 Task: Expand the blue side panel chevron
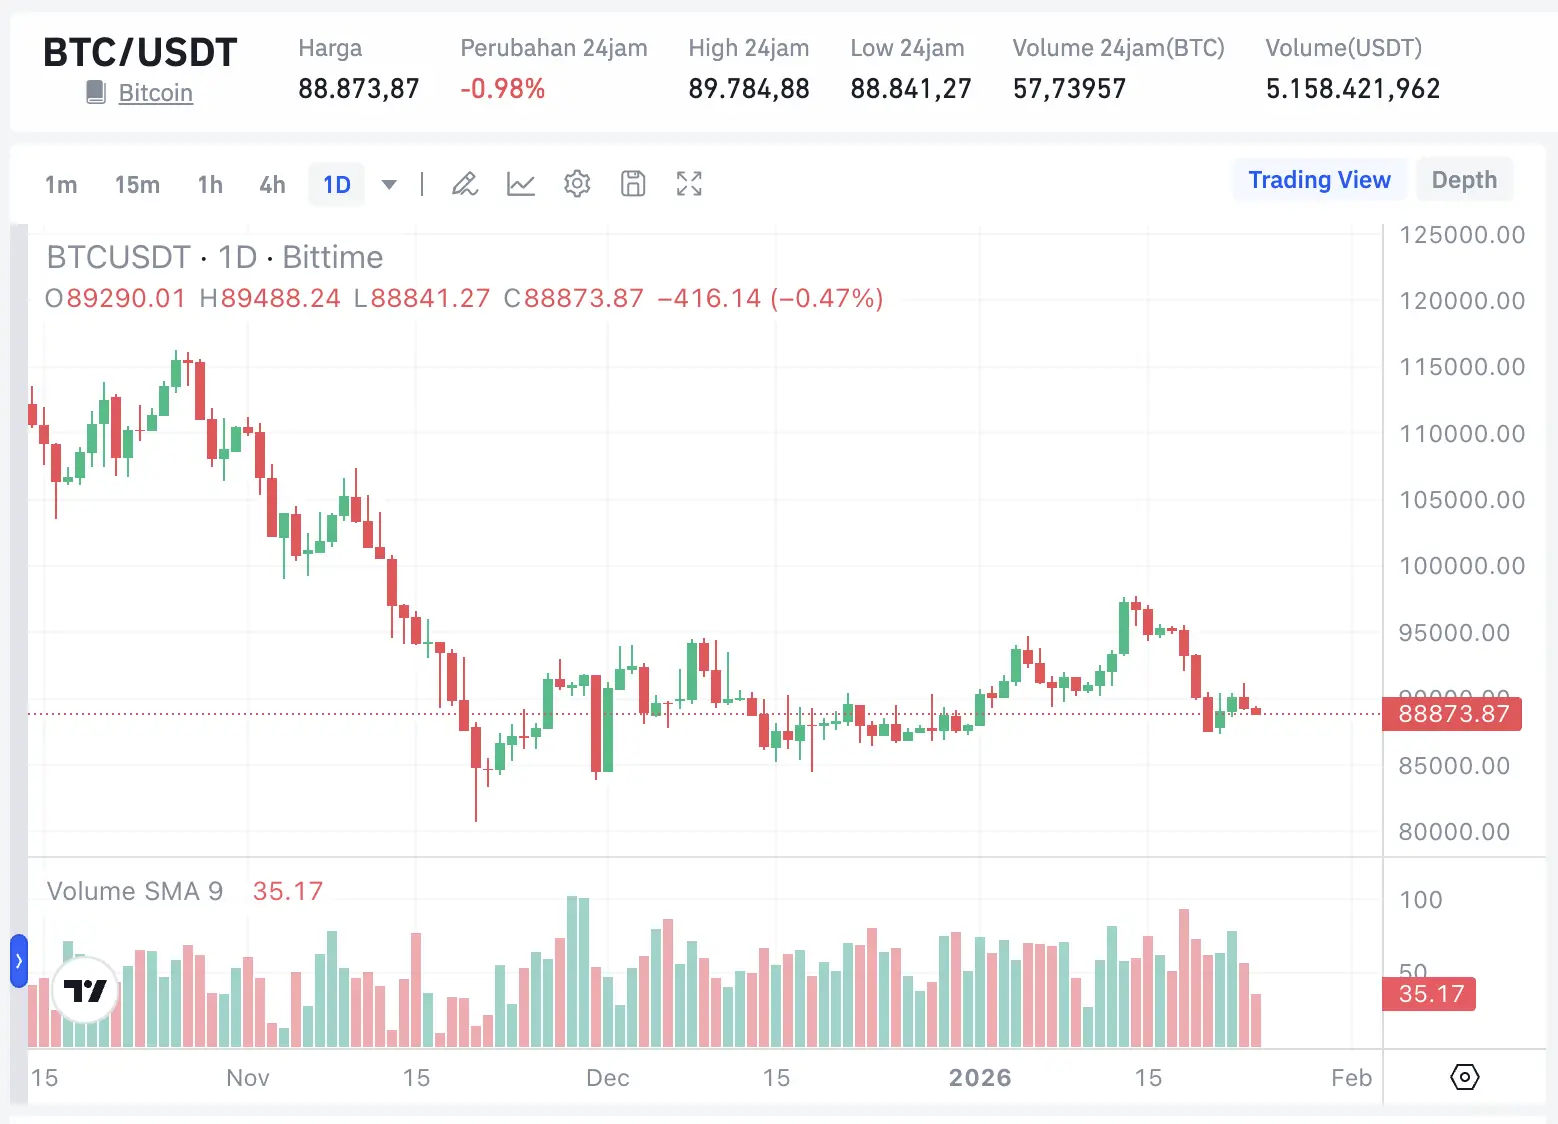[x=17, y=960]
